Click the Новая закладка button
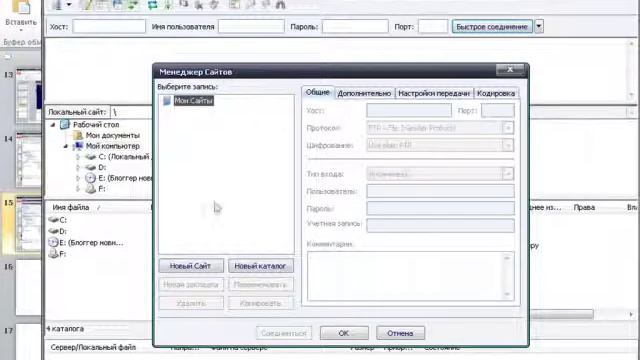This screenshot has height=360, width=640. point(191,284)
